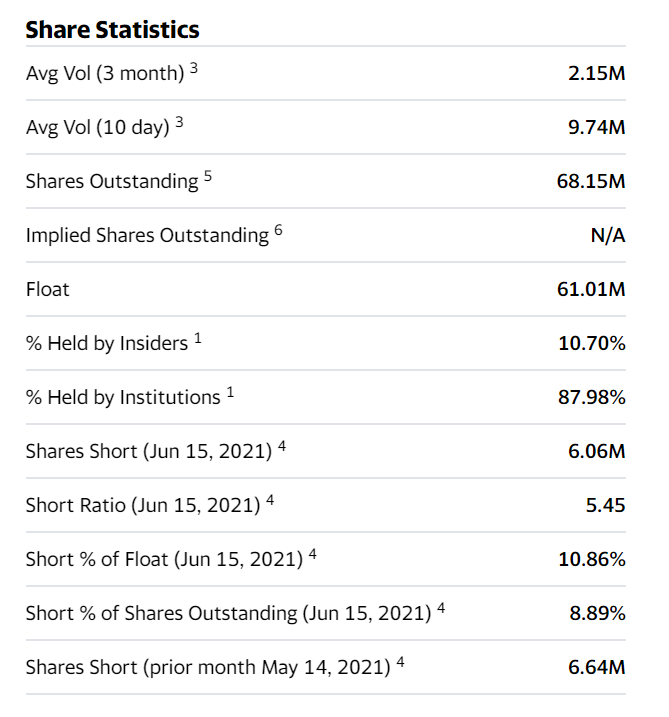The width and height of the screenshot is (669, 717).
Task: Click the Float row label
Action: point(48,290)
